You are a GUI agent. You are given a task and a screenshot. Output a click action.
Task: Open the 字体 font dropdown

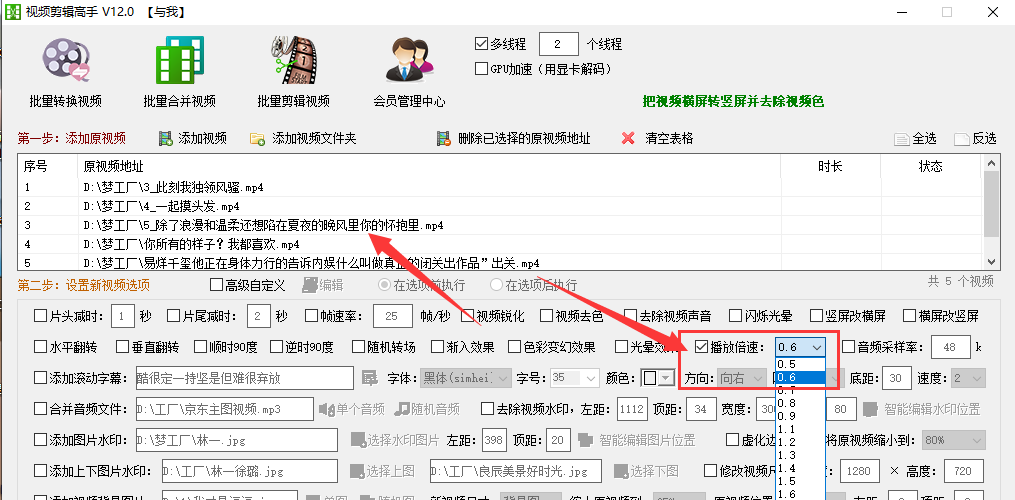coord(465,378)
